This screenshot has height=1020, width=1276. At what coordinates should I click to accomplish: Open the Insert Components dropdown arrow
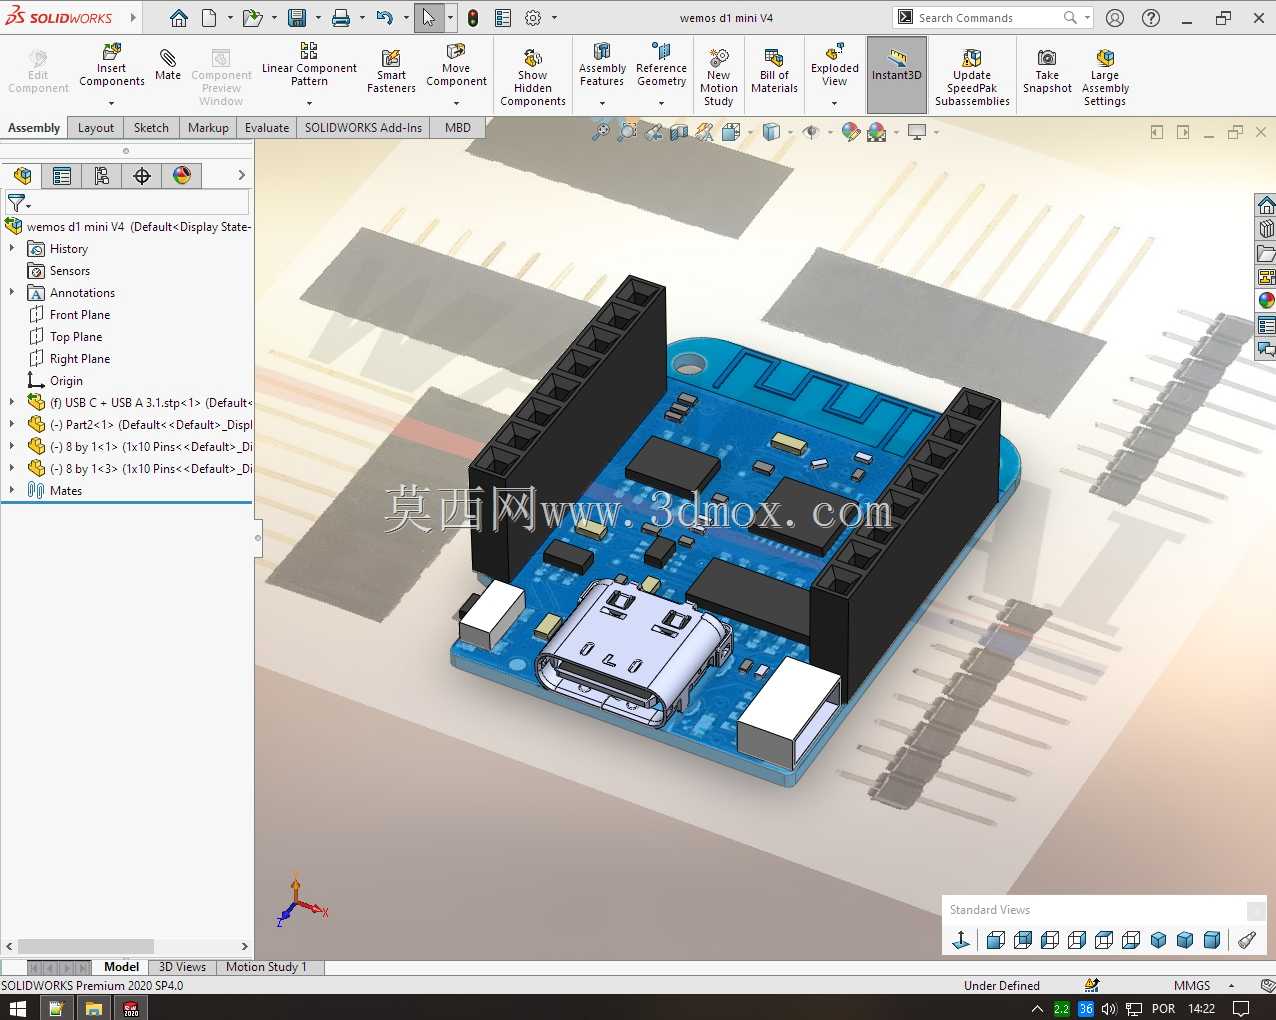tap(112, 103)
